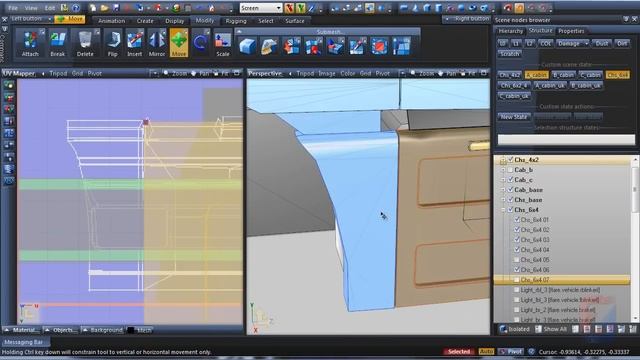640x360 pixels.
Task: Toggle the Y axis constraint icon
Action: point(300,8)
